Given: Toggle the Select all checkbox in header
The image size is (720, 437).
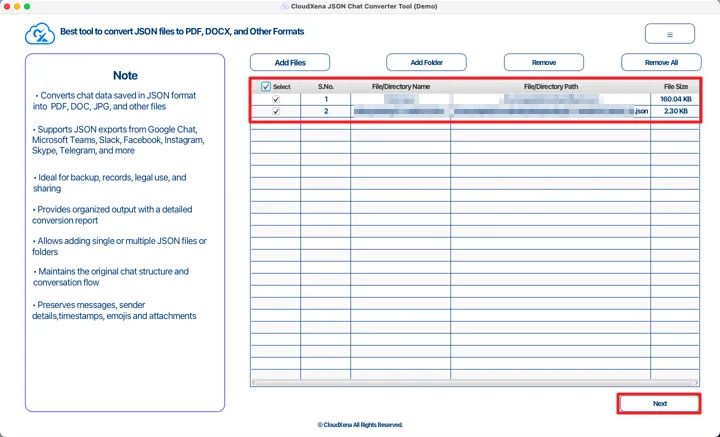Looking at the screenshot, I should tap(266, 87).
